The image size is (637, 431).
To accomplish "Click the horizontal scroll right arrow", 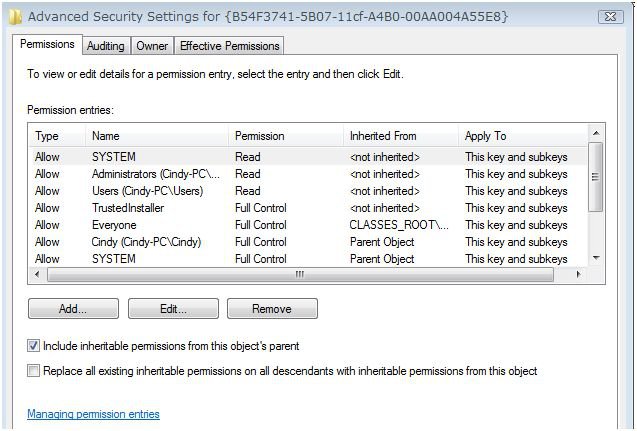I will tap(578, 274).
